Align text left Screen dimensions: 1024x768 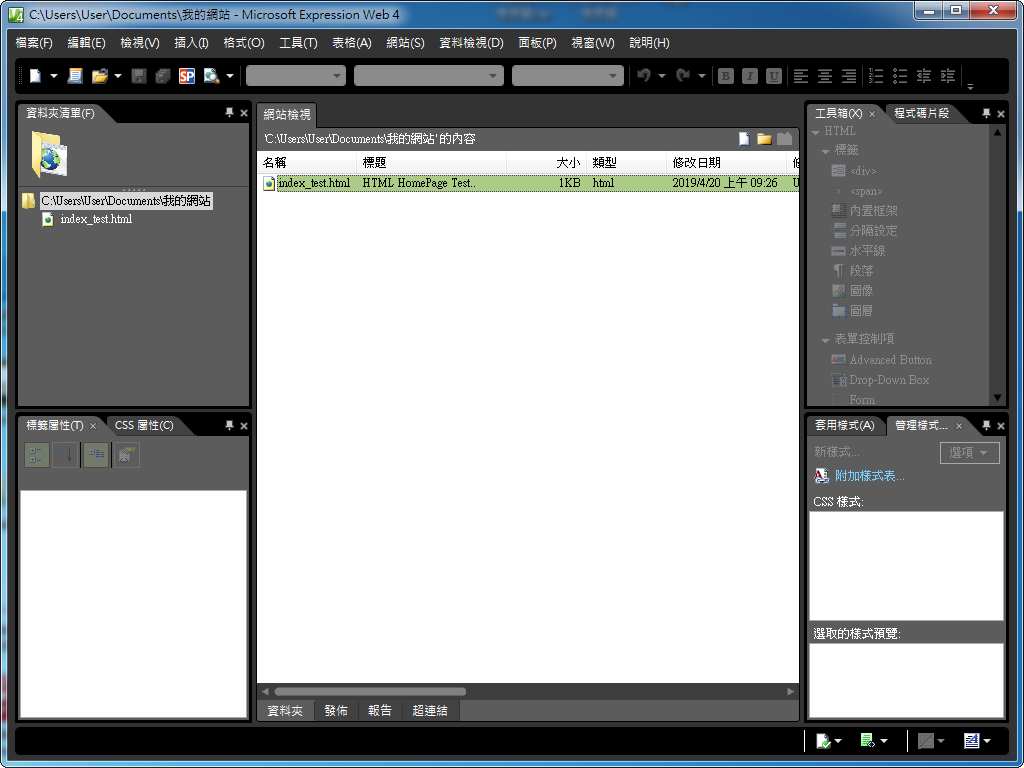coord(801,76)
